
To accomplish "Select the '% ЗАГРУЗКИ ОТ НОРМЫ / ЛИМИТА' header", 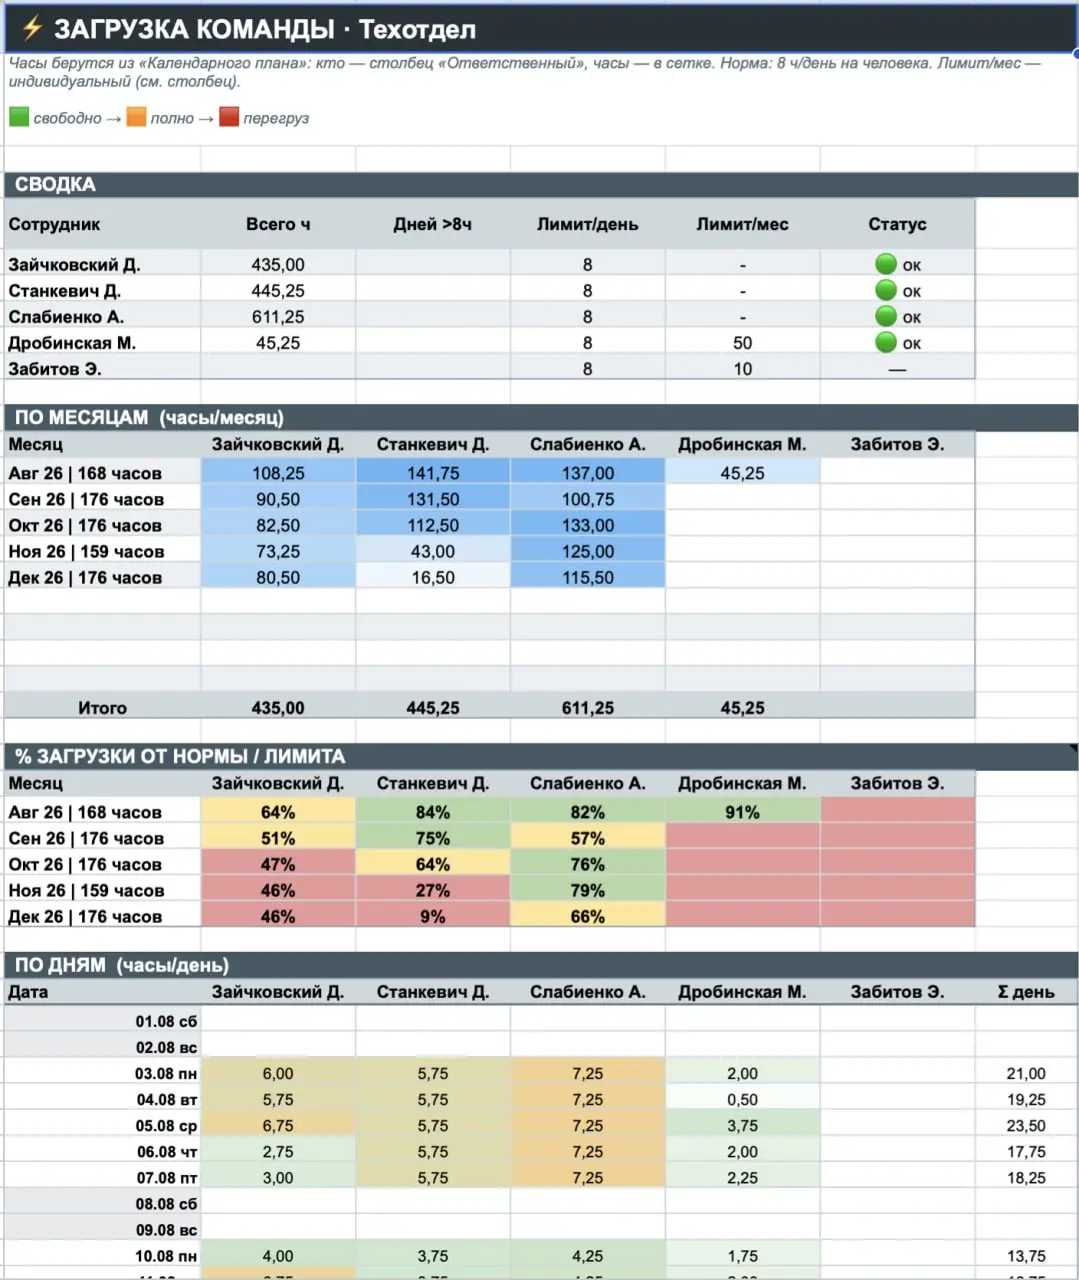I will point(540,756).
